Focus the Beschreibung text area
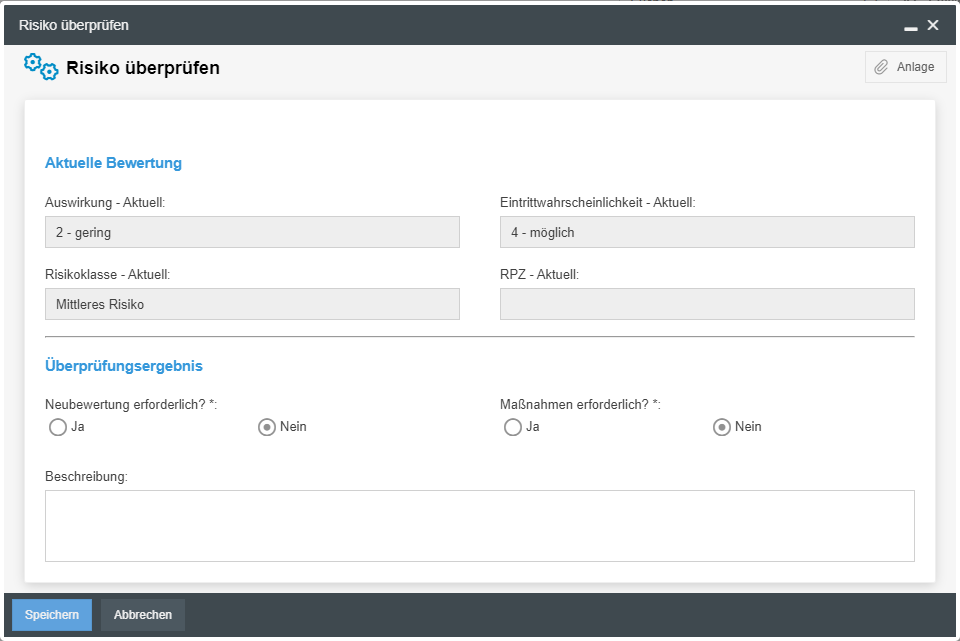This screenshot has height=641, width=960. (x=480, y=525)
